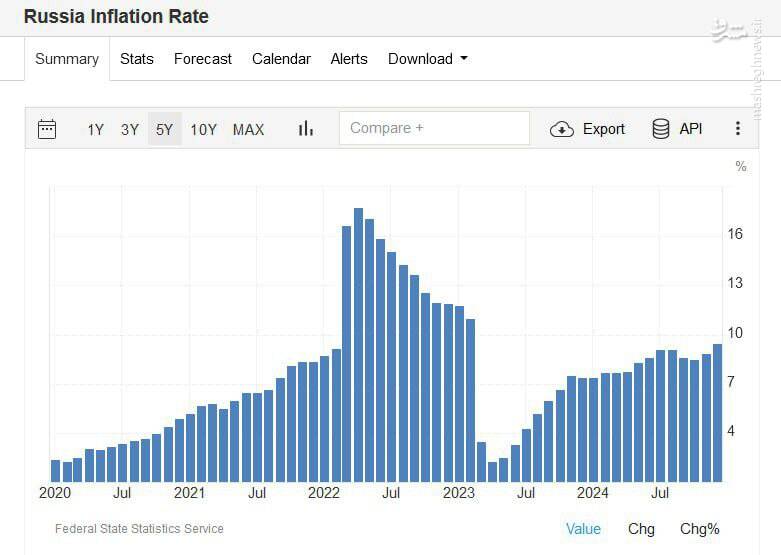Select the 1Y time range
Screen dimensions: 781x555
95,129
